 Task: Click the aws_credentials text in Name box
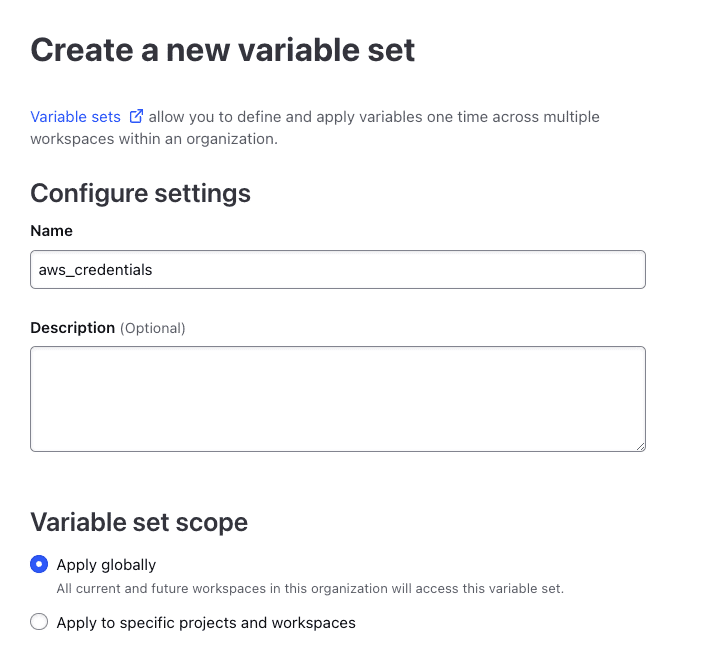click(x=95, y=270)
